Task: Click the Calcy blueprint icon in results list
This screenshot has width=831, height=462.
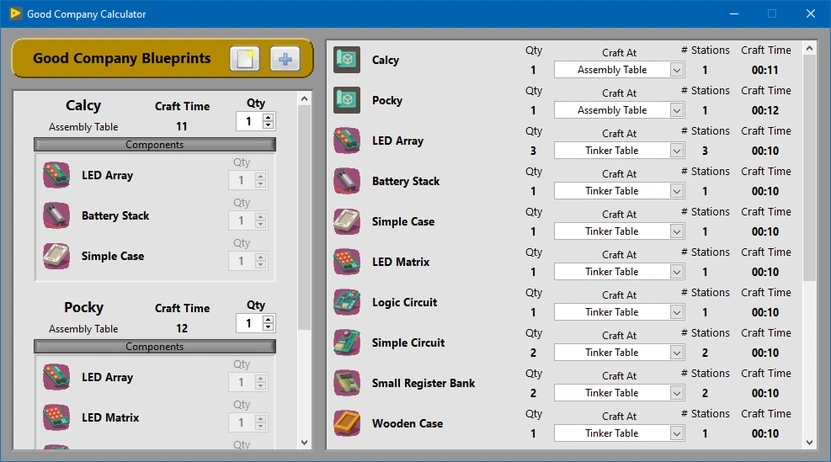Action: 347,59
